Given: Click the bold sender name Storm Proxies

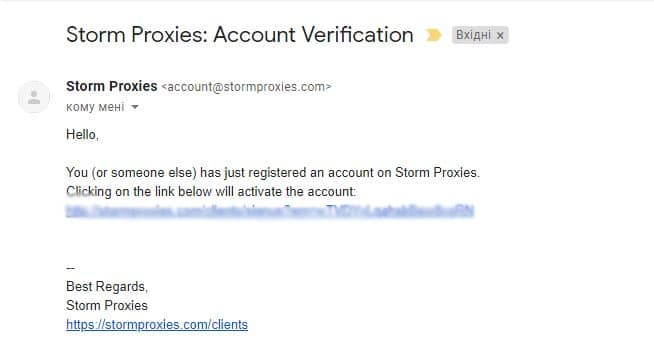Looking at the screenshot, I should point(111,86).
